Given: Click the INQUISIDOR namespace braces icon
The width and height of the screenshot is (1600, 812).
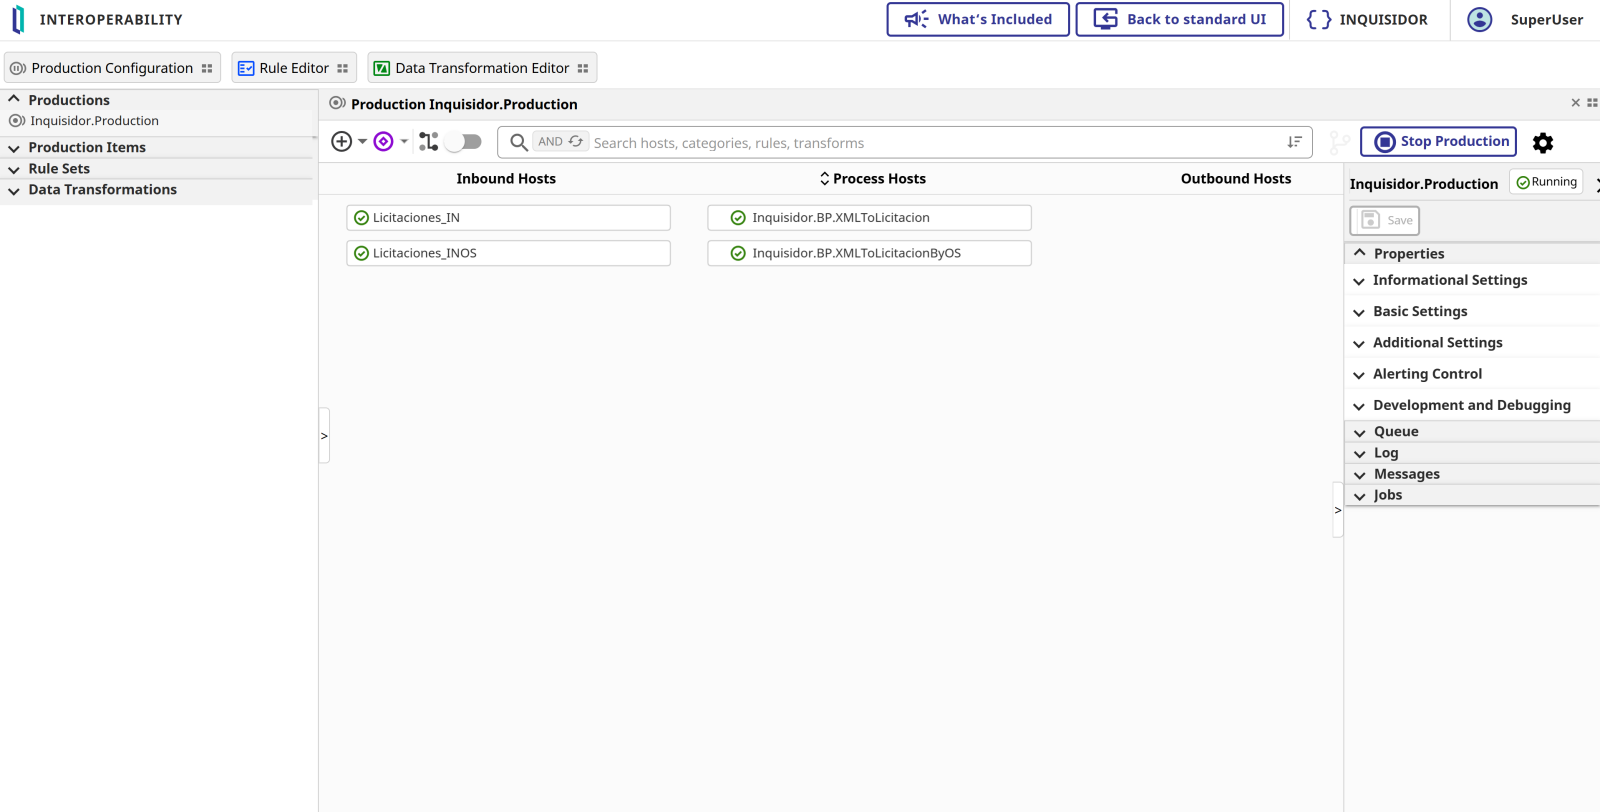Looking at the screenshot, I should pyautogui.click(x=1319, y=20).
